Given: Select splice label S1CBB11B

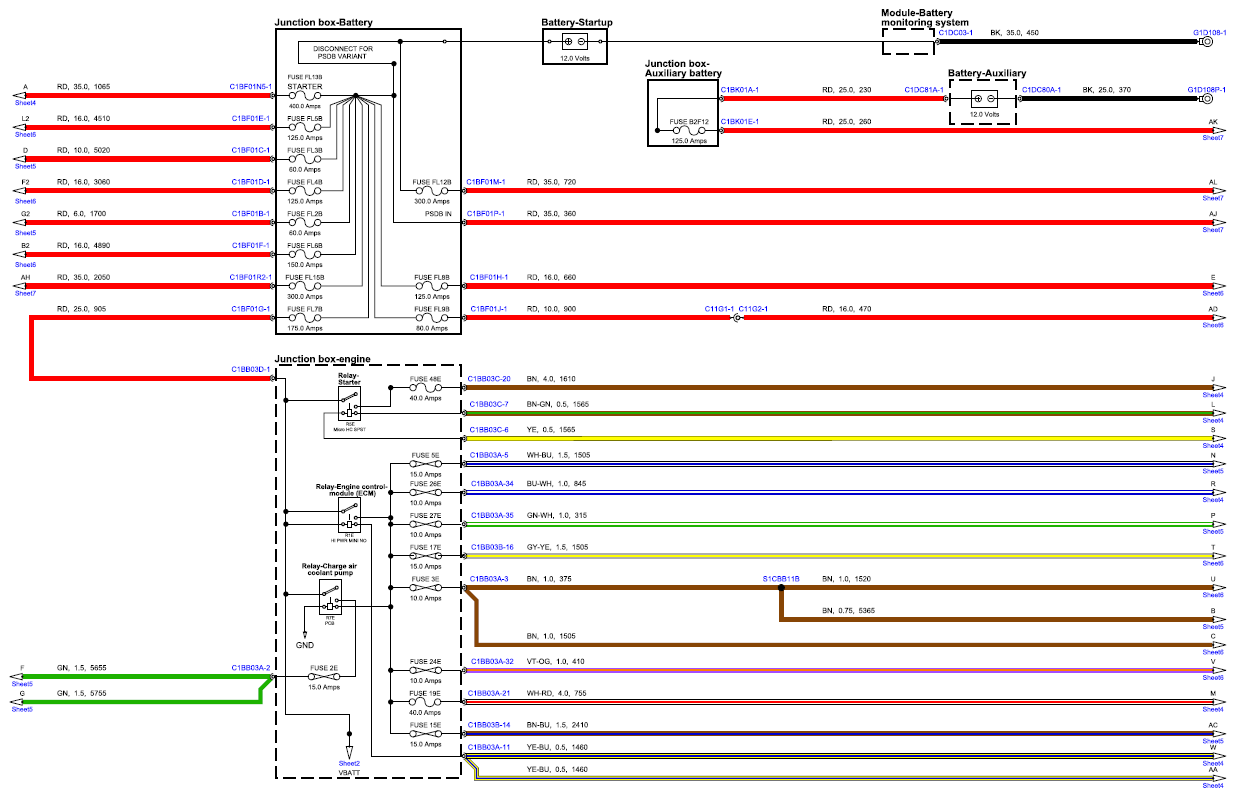Looking at the screenshot, I should 781,579.
